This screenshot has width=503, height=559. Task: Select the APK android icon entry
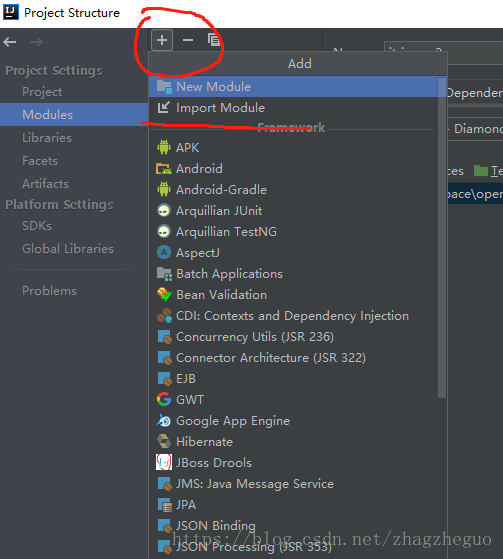click(x=294, y=147)
